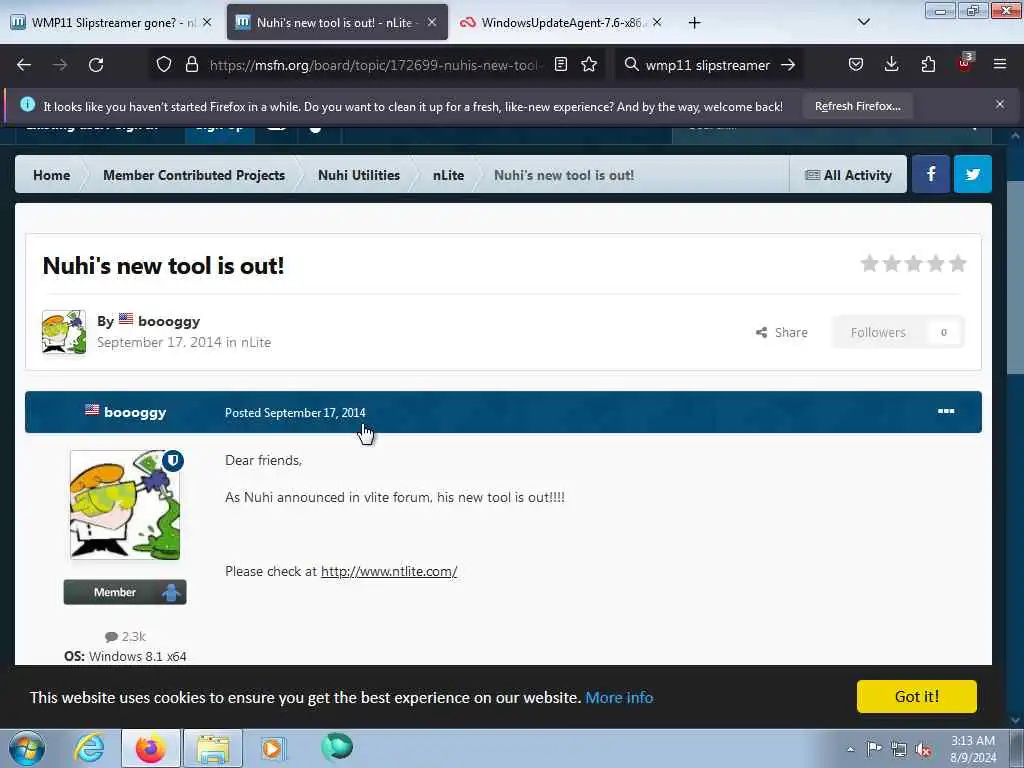Rate topic with the first star

[x=869, y=263]
